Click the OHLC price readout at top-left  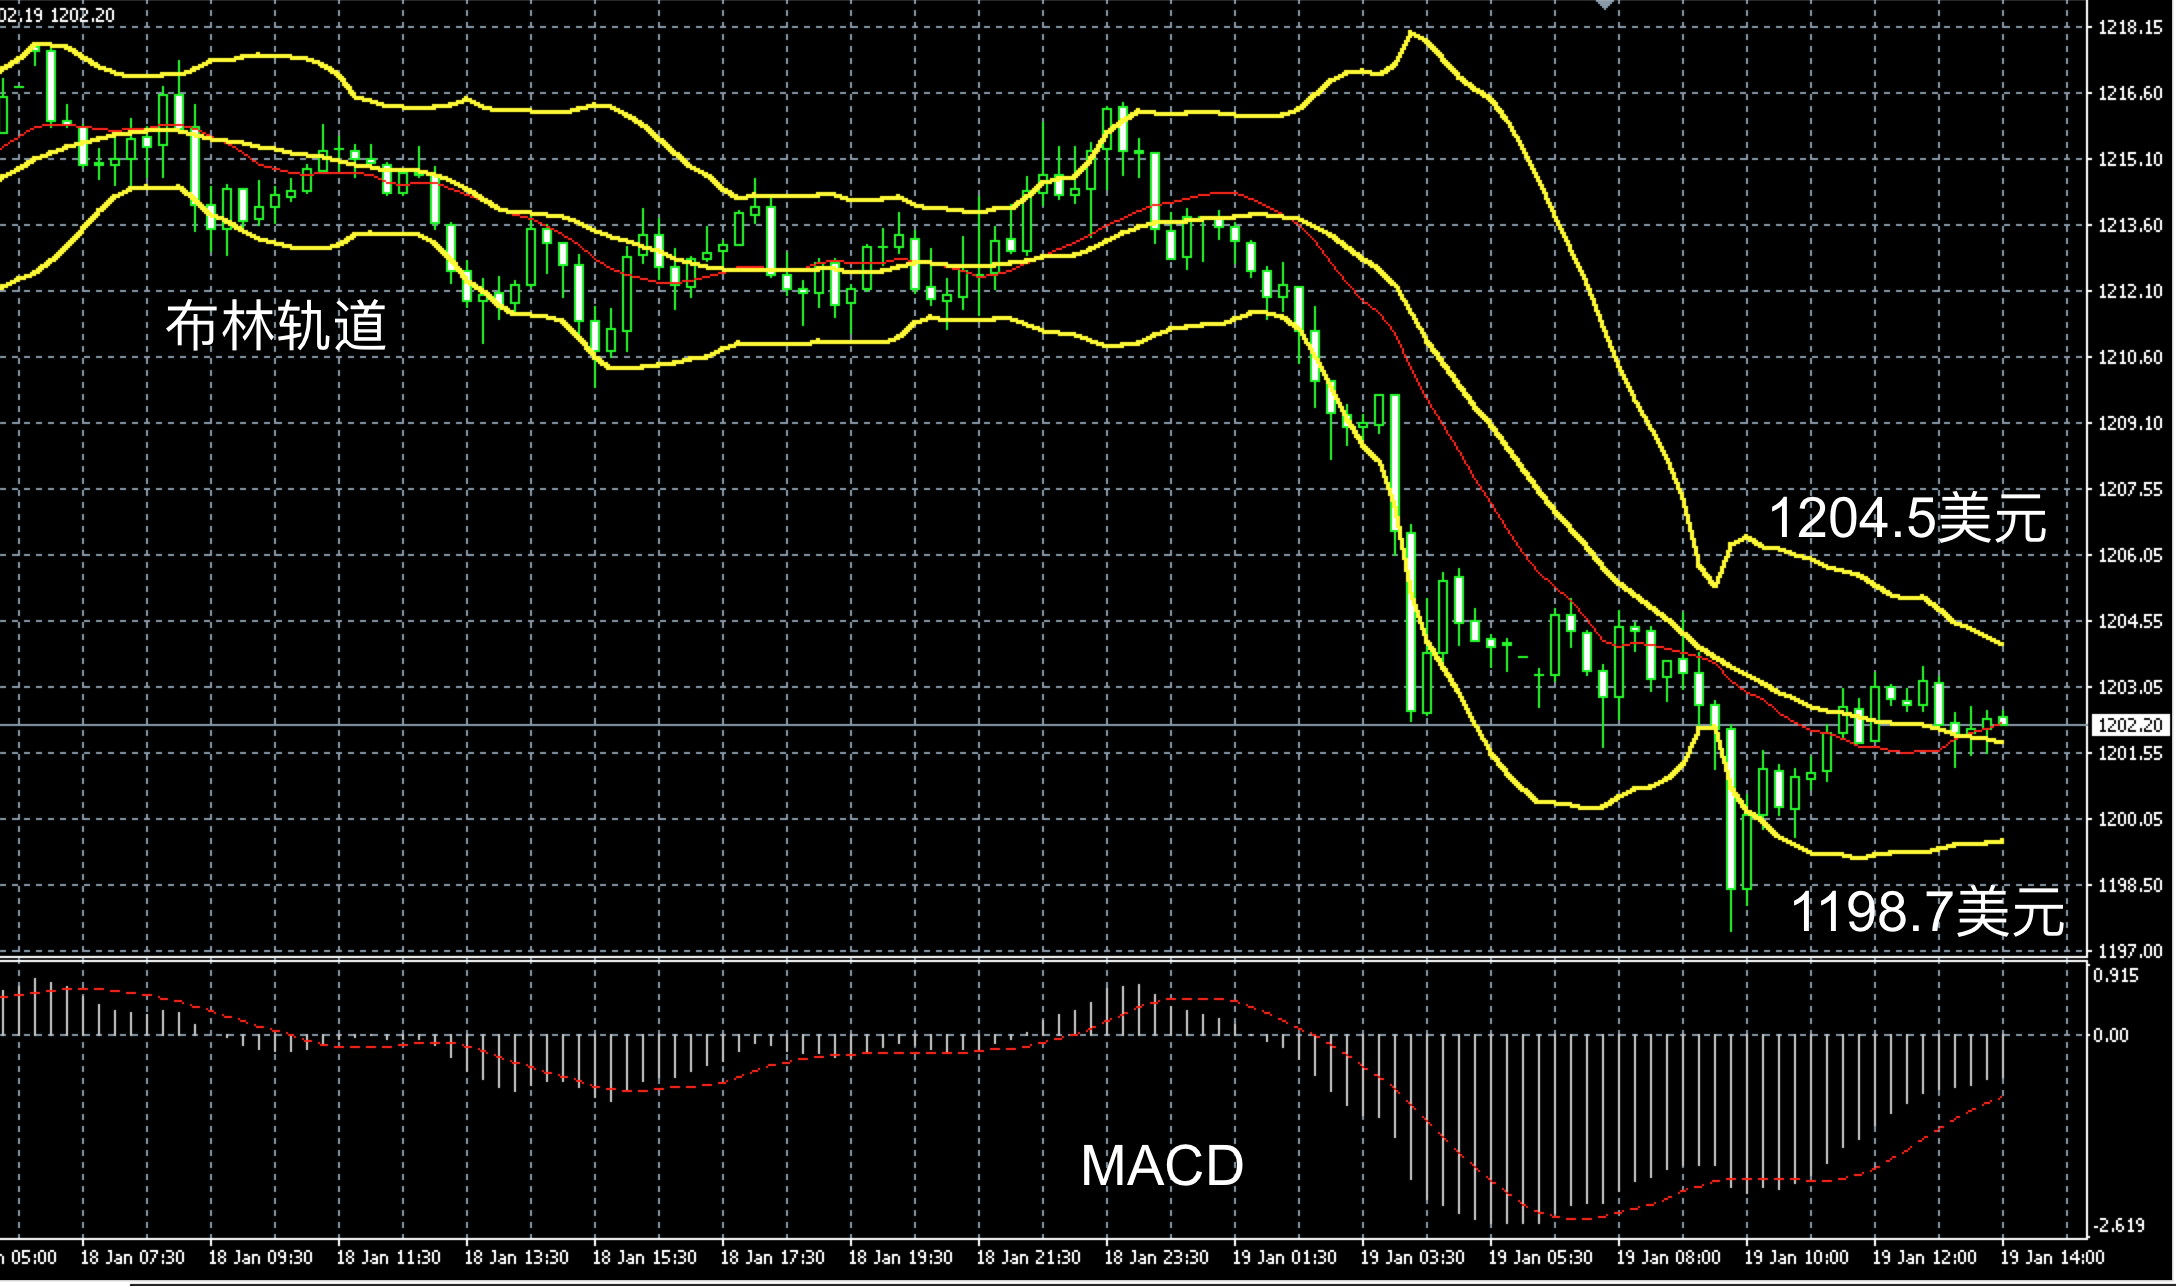pyautogui.click(x=58, y=15)
